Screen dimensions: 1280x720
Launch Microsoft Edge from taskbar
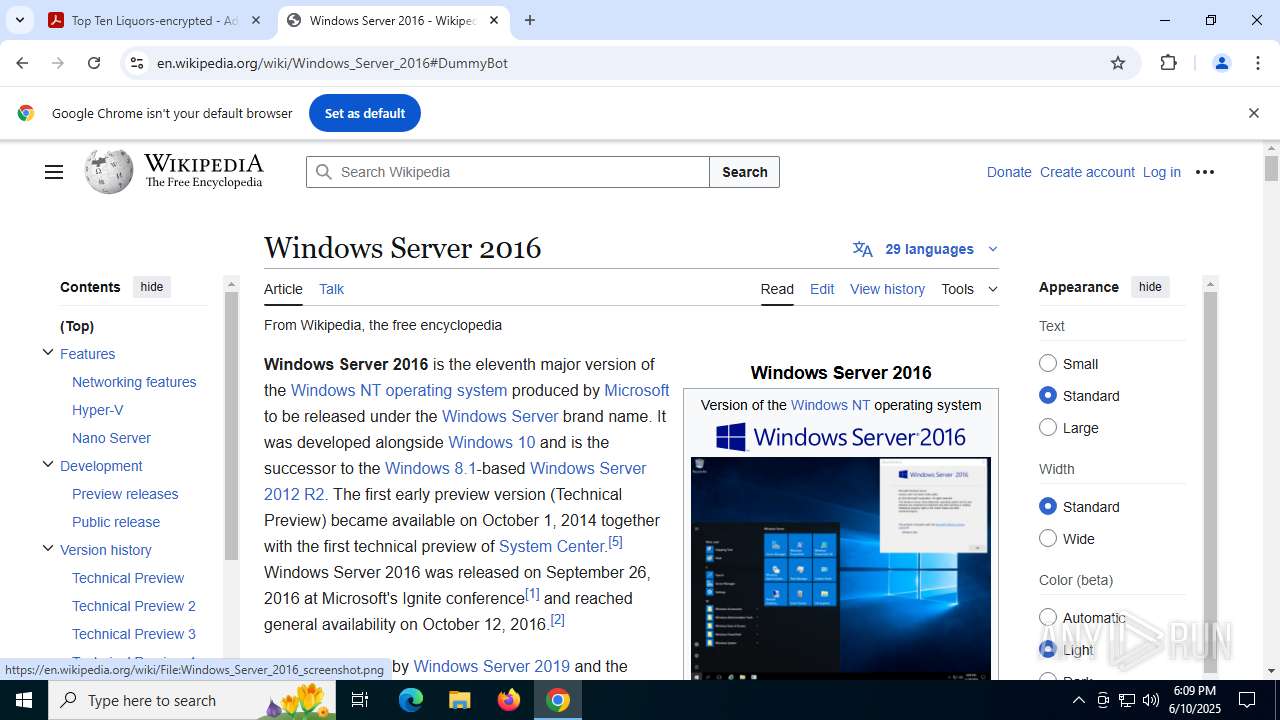pos(411,700)
